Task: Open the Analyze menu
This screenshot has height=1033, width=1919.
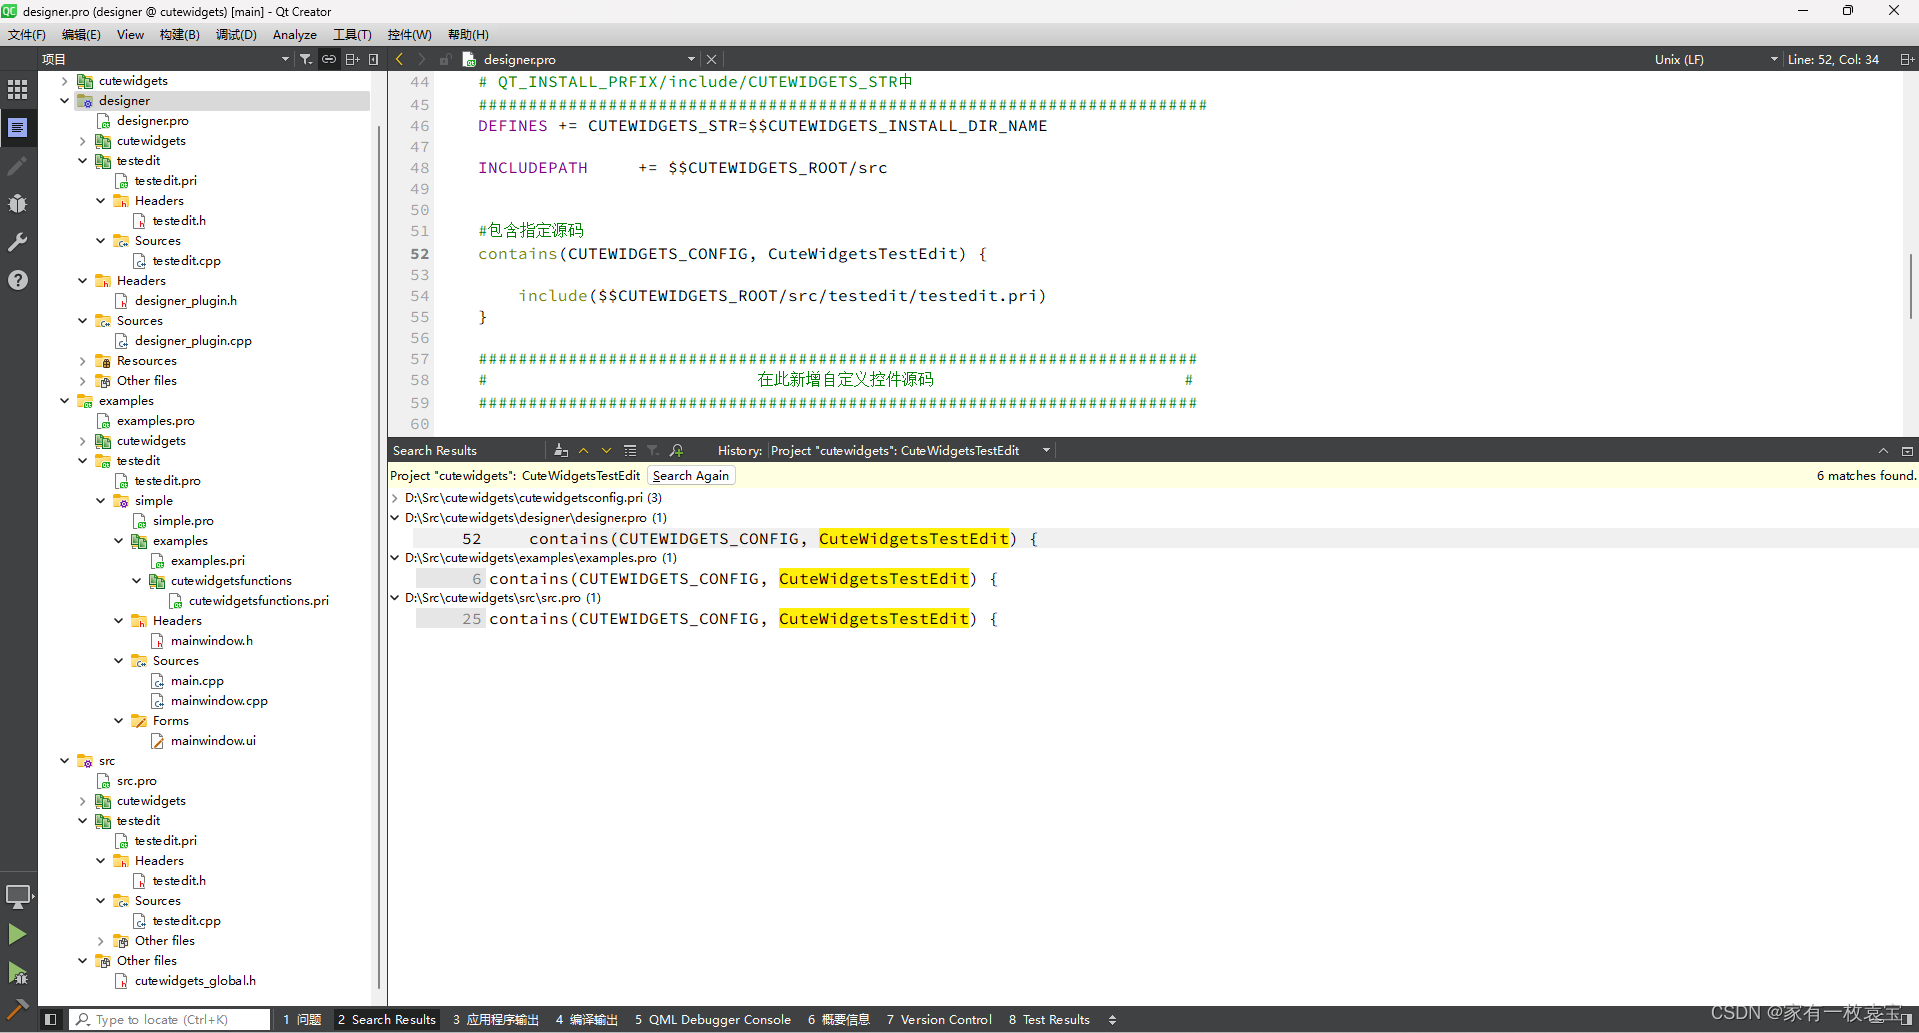Action: (x=295, y=34)
